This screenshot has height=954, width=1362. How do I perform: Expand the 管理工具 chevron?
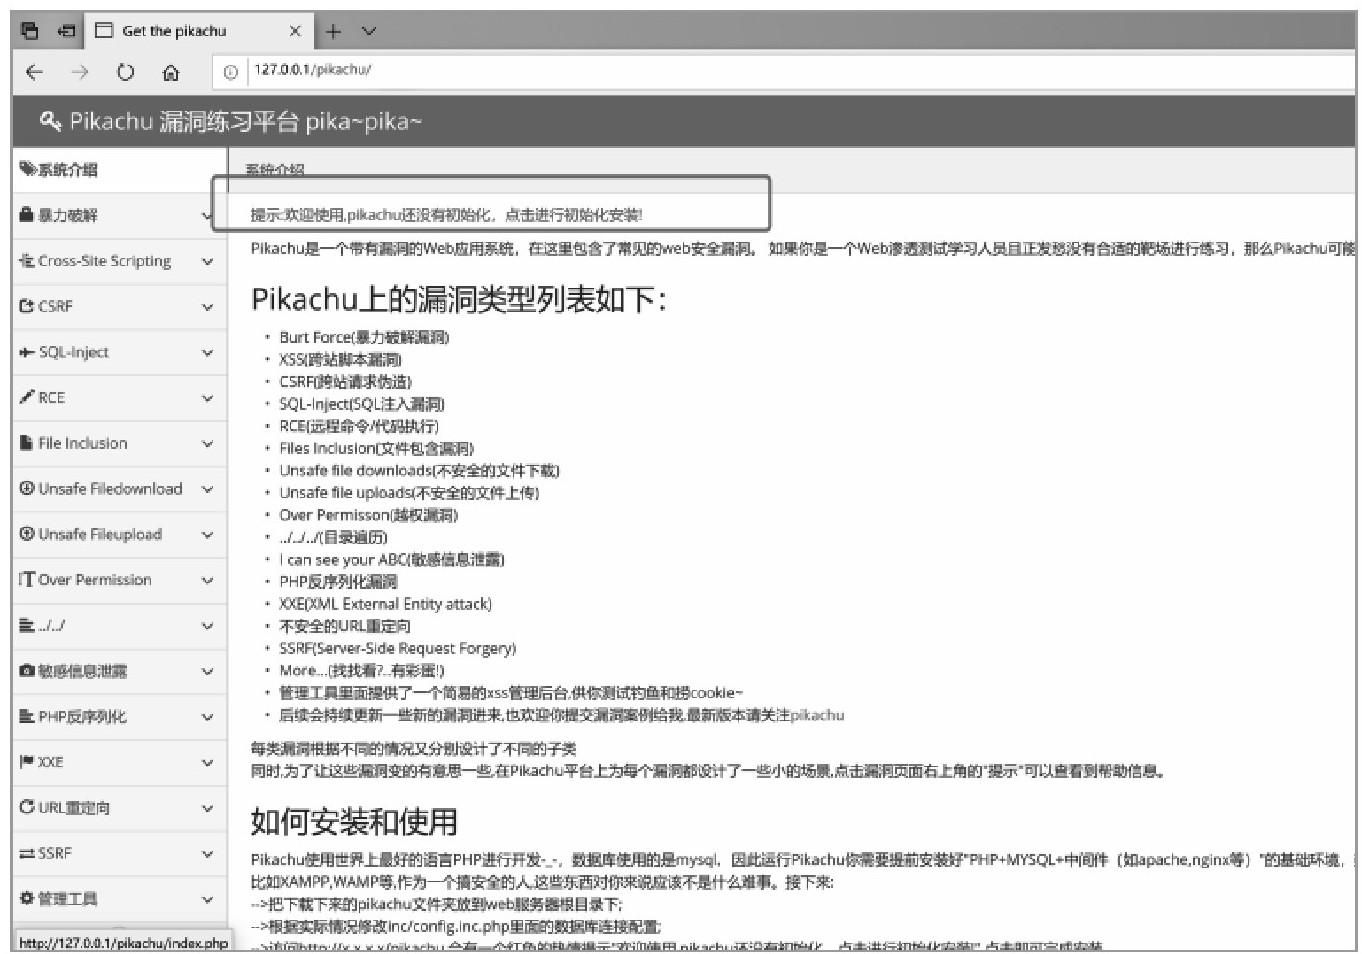tap(207, 899)
